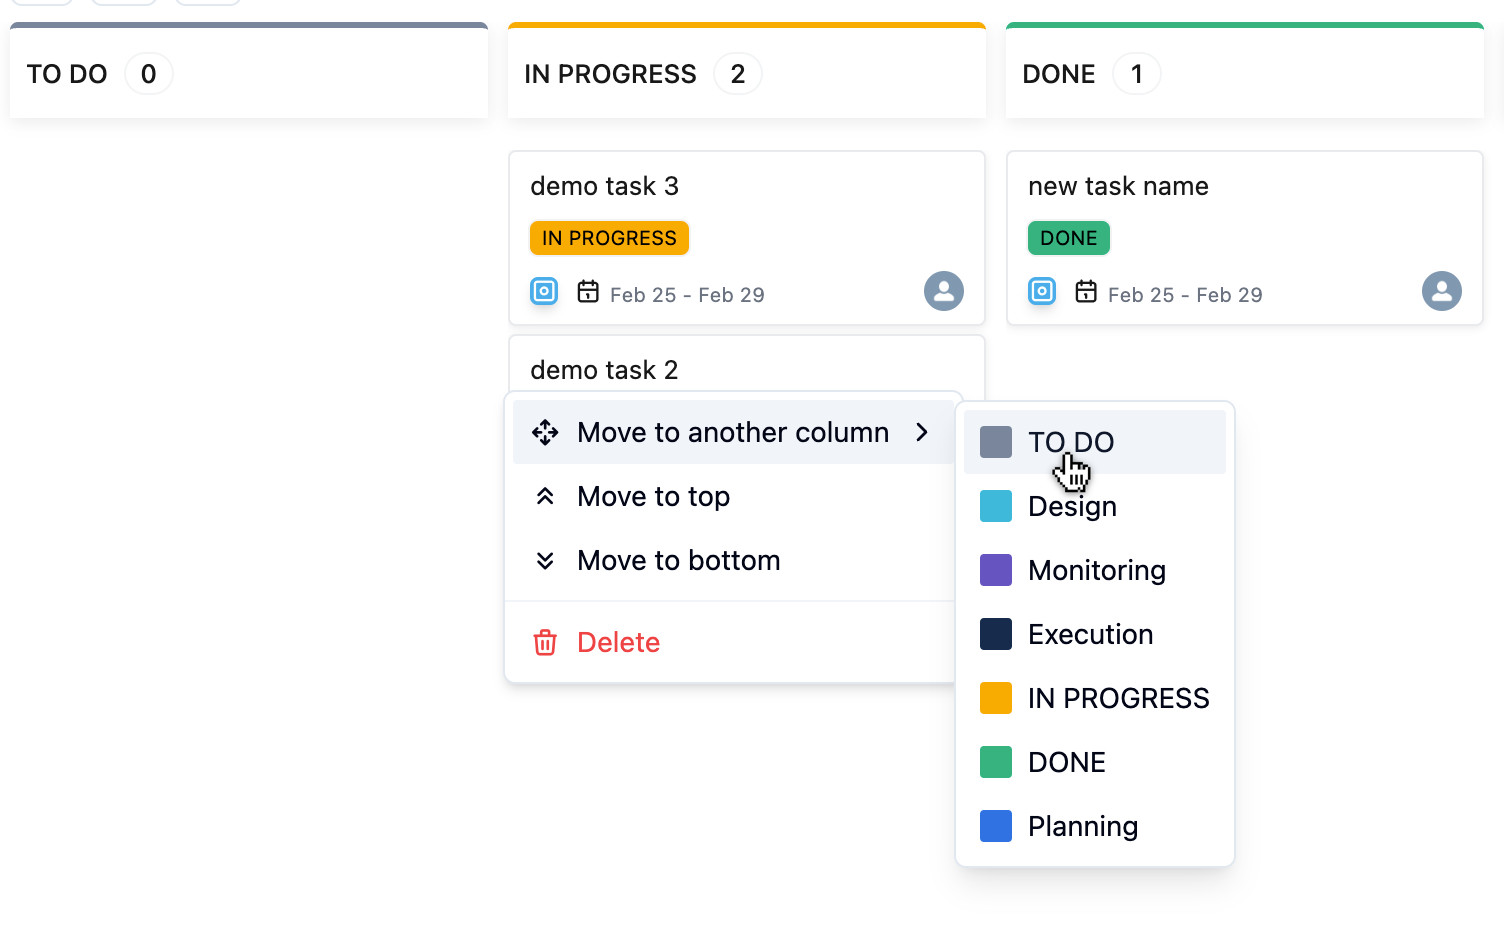Open the demo task 2 card title
The image size is (1504, 938).
coord(604,370)
